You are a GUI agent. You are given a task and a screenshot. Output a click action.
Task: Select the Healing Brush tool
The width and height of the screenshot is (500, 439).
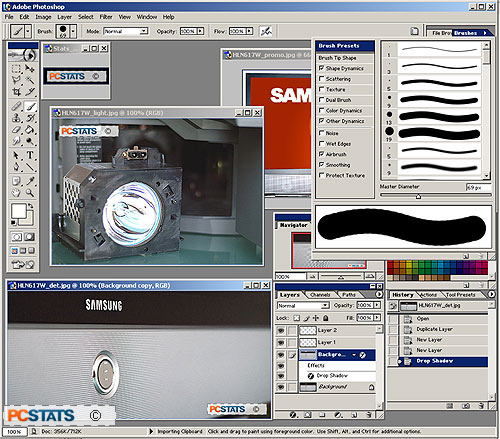[16, 107]
